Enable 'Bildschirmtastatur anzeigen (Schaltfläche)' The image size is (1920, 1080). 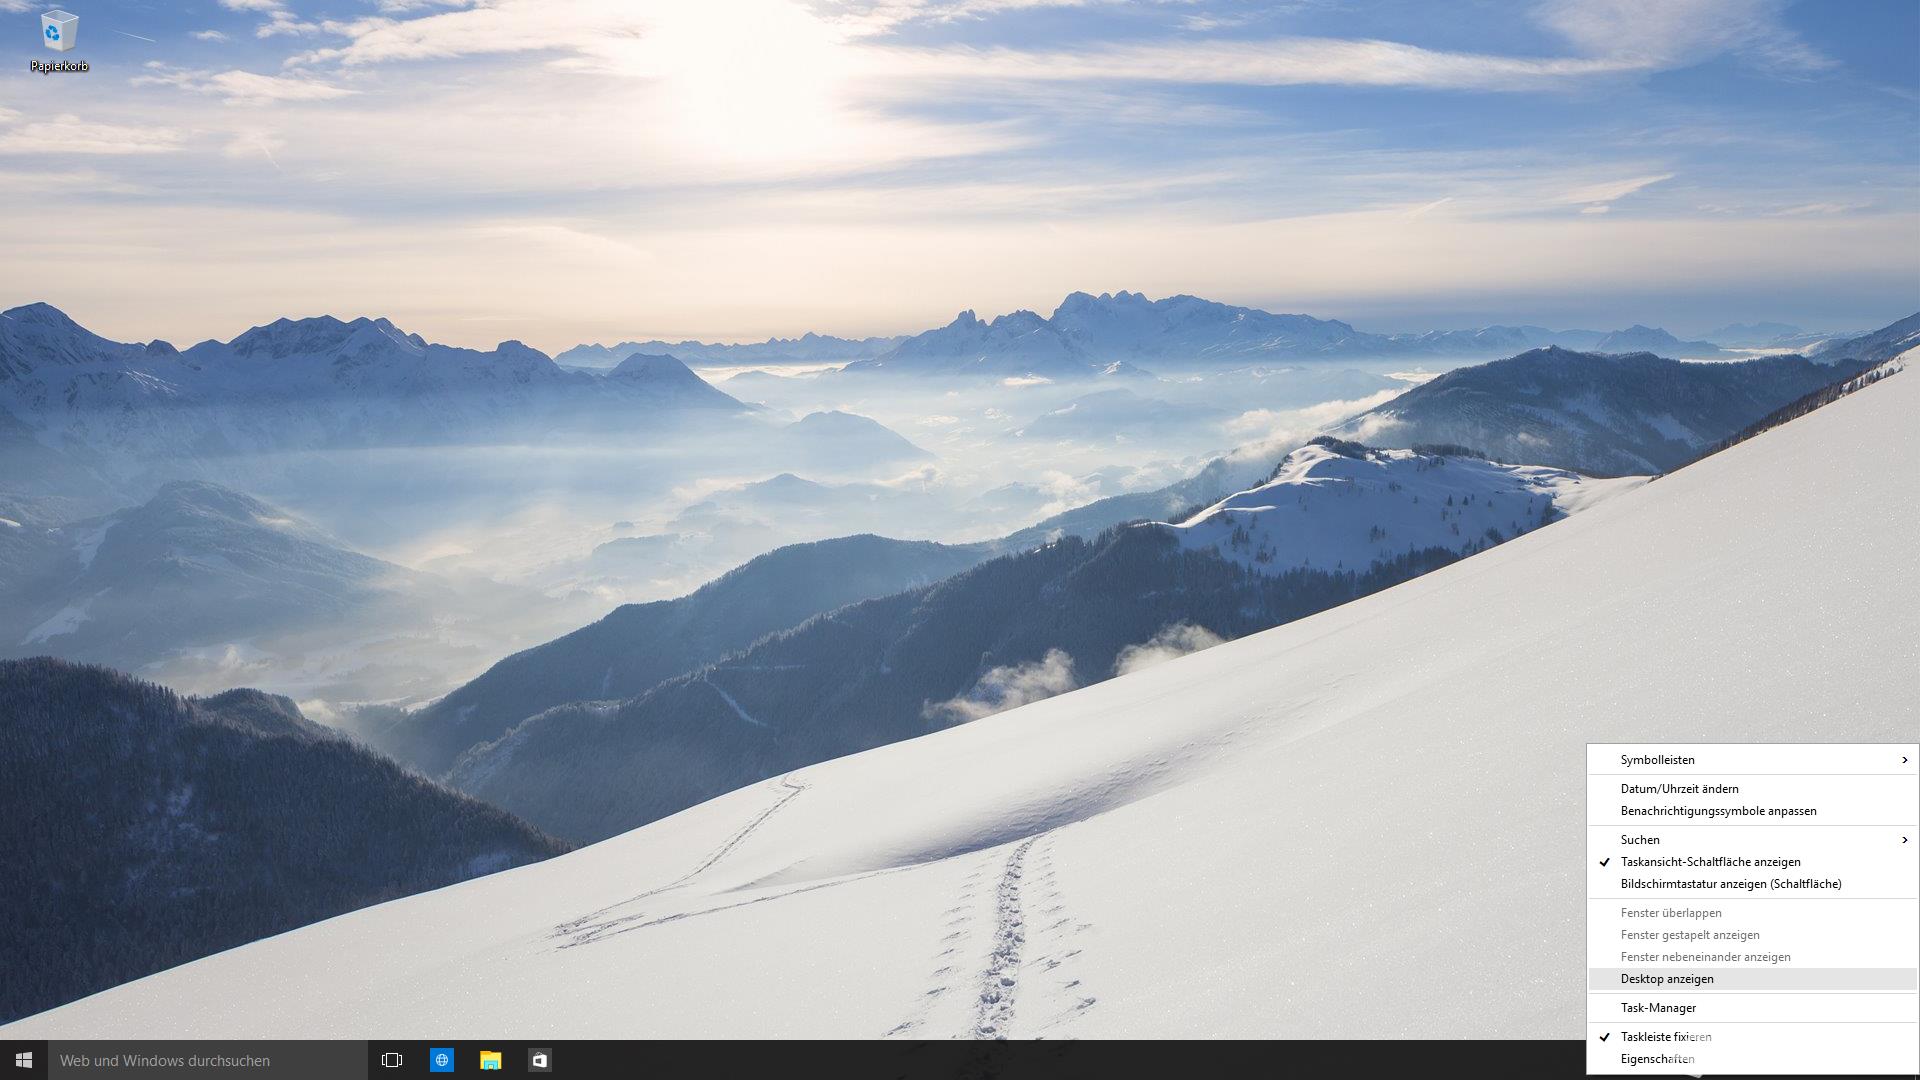coord(1752,884)
